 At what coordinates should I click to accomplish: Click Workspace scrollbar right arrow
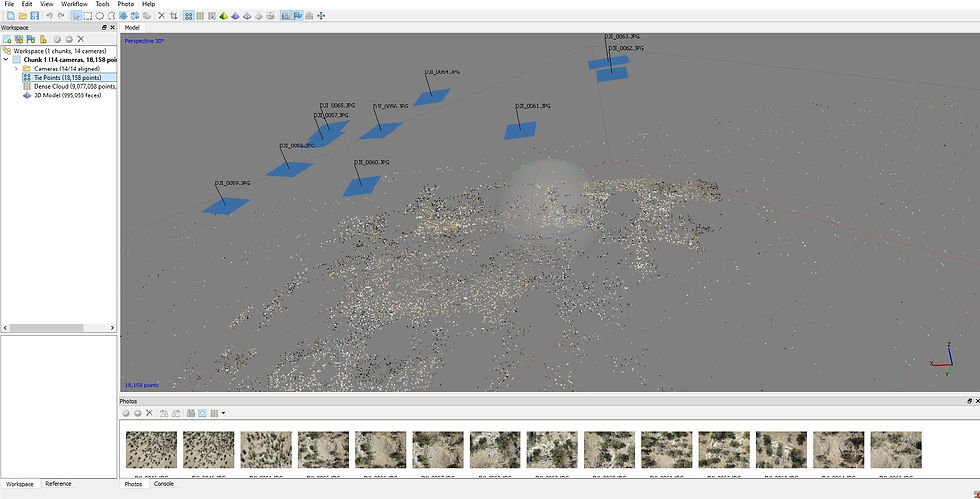point(112,328)
